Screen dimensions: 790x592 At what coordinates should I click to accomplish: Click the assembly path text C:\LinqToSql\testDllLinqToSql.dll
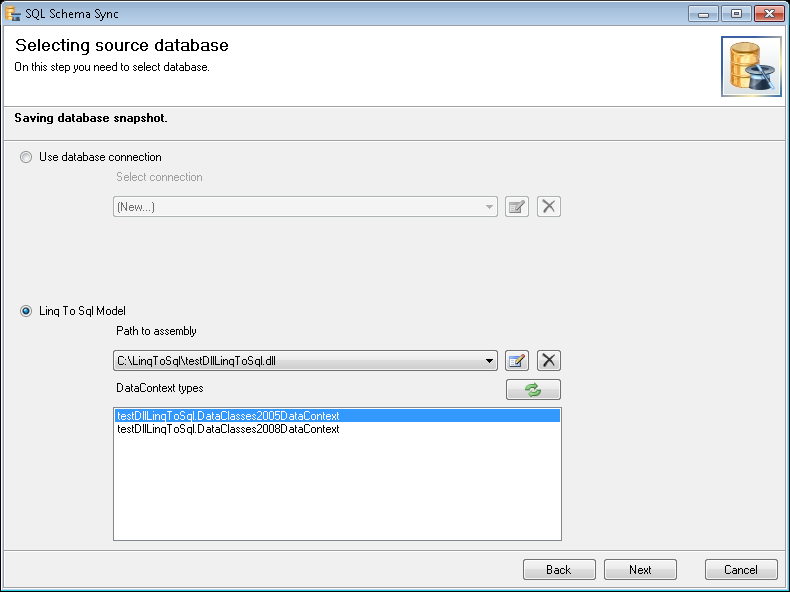click(x=196, y=361)
